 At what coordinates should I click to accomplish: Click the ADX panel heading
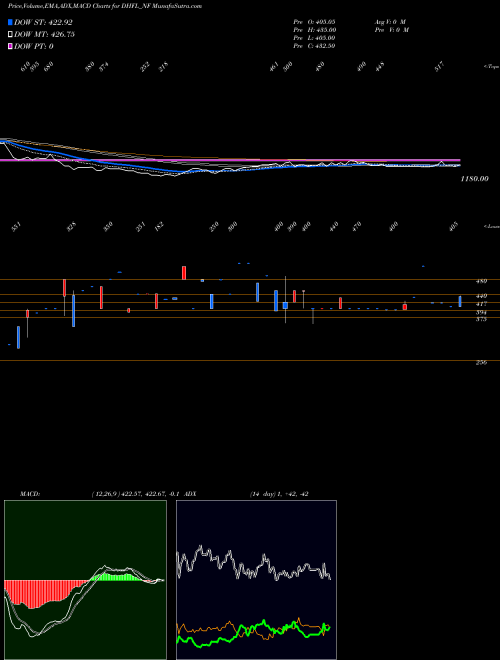[190, 493]
